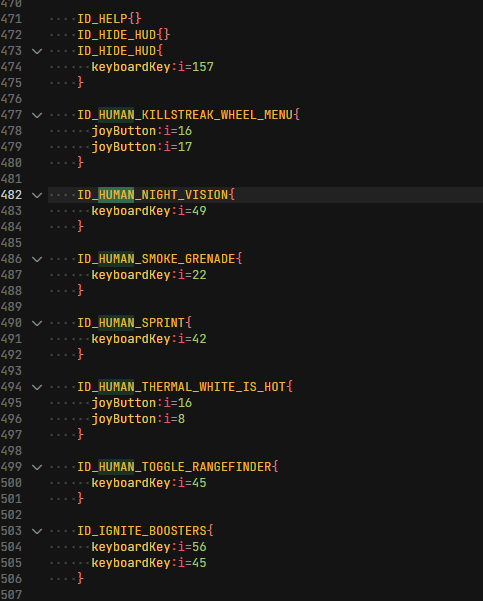Screen dimensions: 483x601
Task: Collapse the ID_HUMAN_KILLSTREAK_WHEEL_MENU fold chevron
Action: pos(37,115)
